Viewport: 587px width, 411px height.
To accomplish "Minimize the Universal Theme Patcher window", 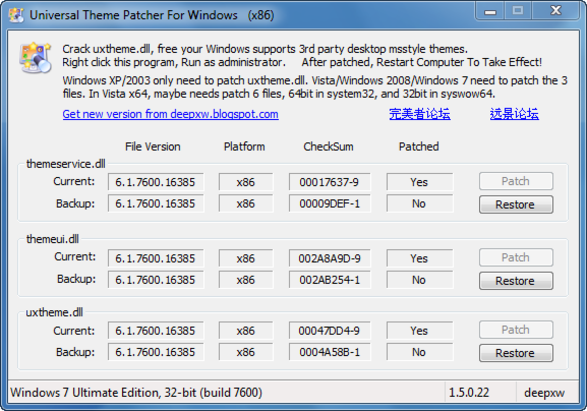I will tap(490, 12).
